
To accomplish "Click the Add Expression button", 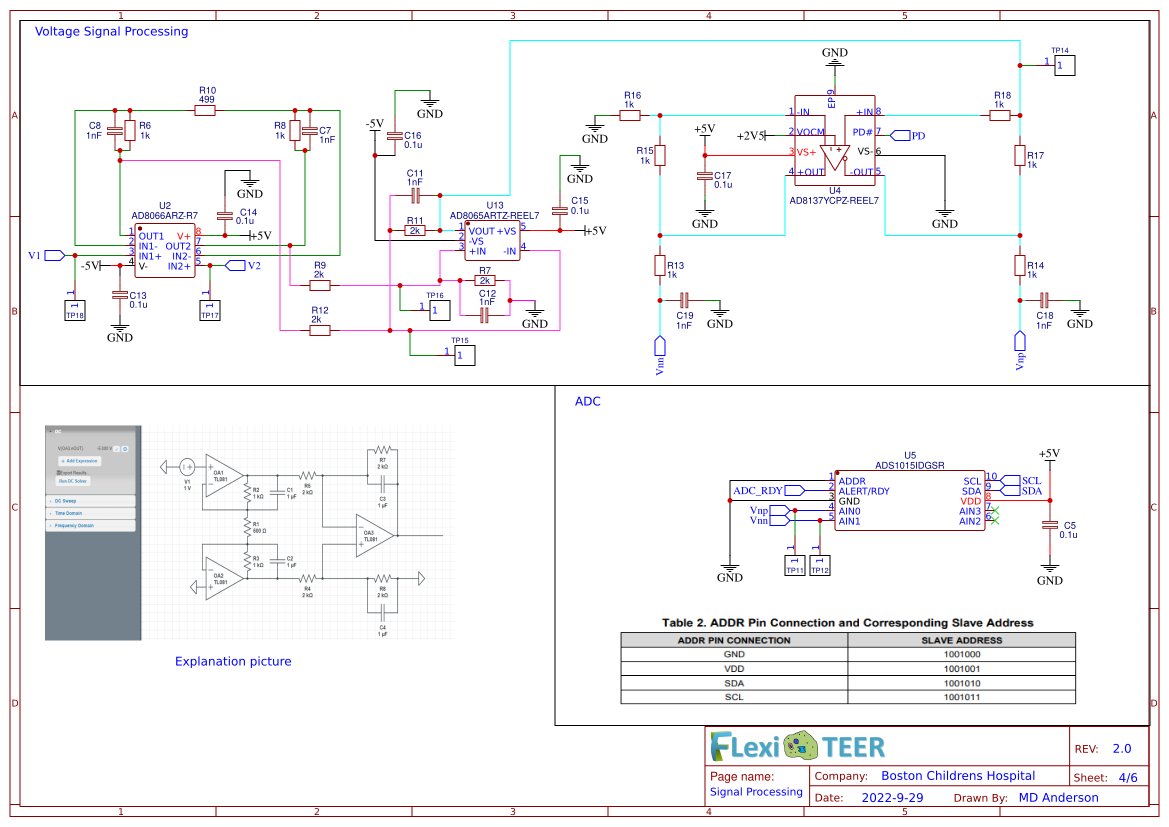I will click(x=80, y=461).
